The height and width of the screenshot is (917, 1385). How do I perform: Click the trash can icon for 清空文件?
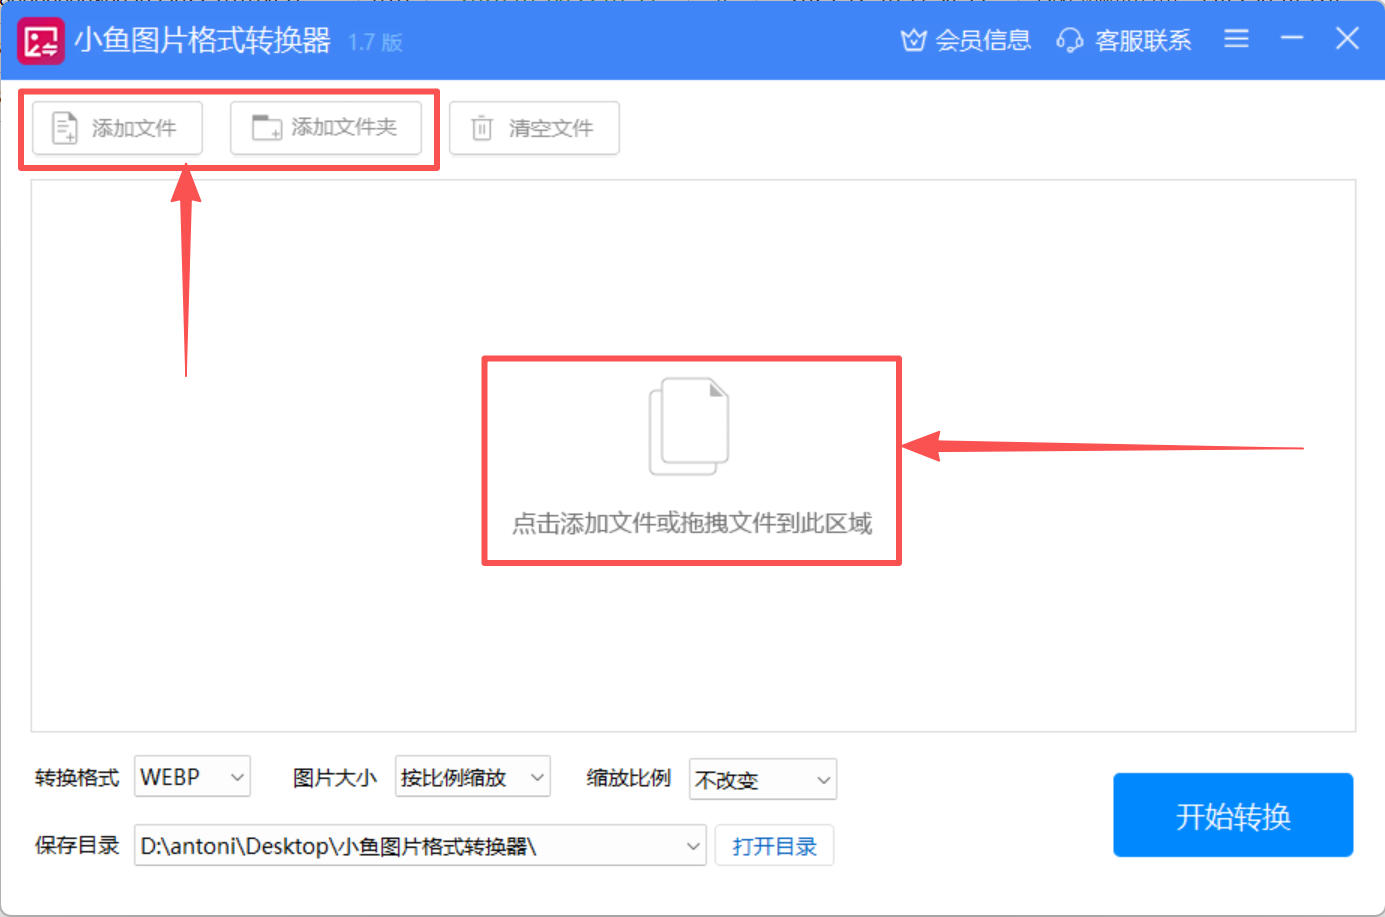(482, 128)
